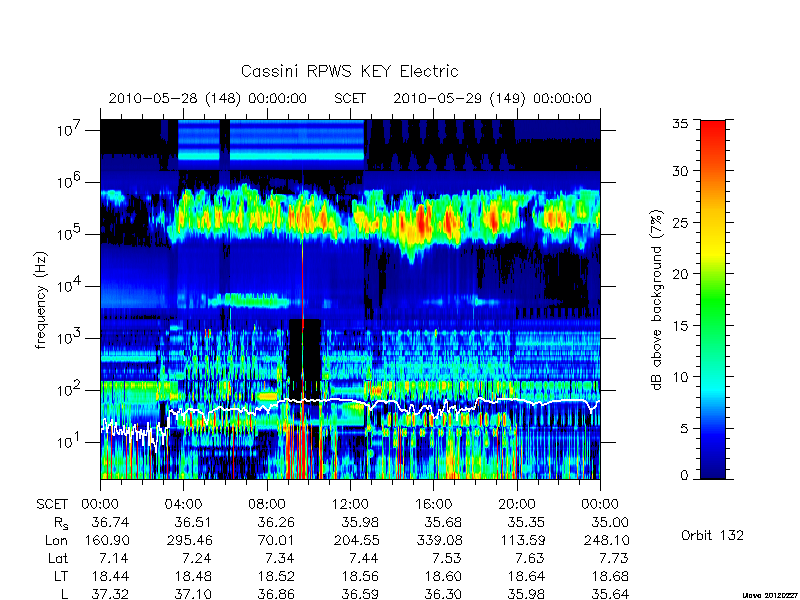Click the 'LT' row label
Viewport: 800px width, 600px height.
click(x=61, y=576)
